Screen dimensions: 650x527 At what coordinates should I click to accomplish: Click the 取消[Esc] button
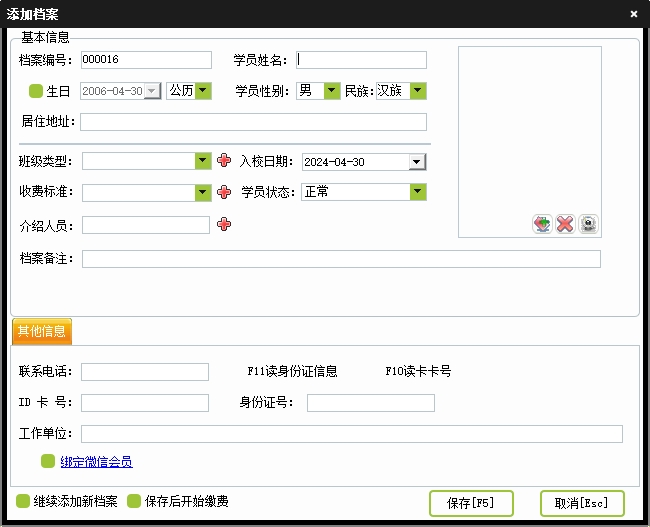(581, 502)
